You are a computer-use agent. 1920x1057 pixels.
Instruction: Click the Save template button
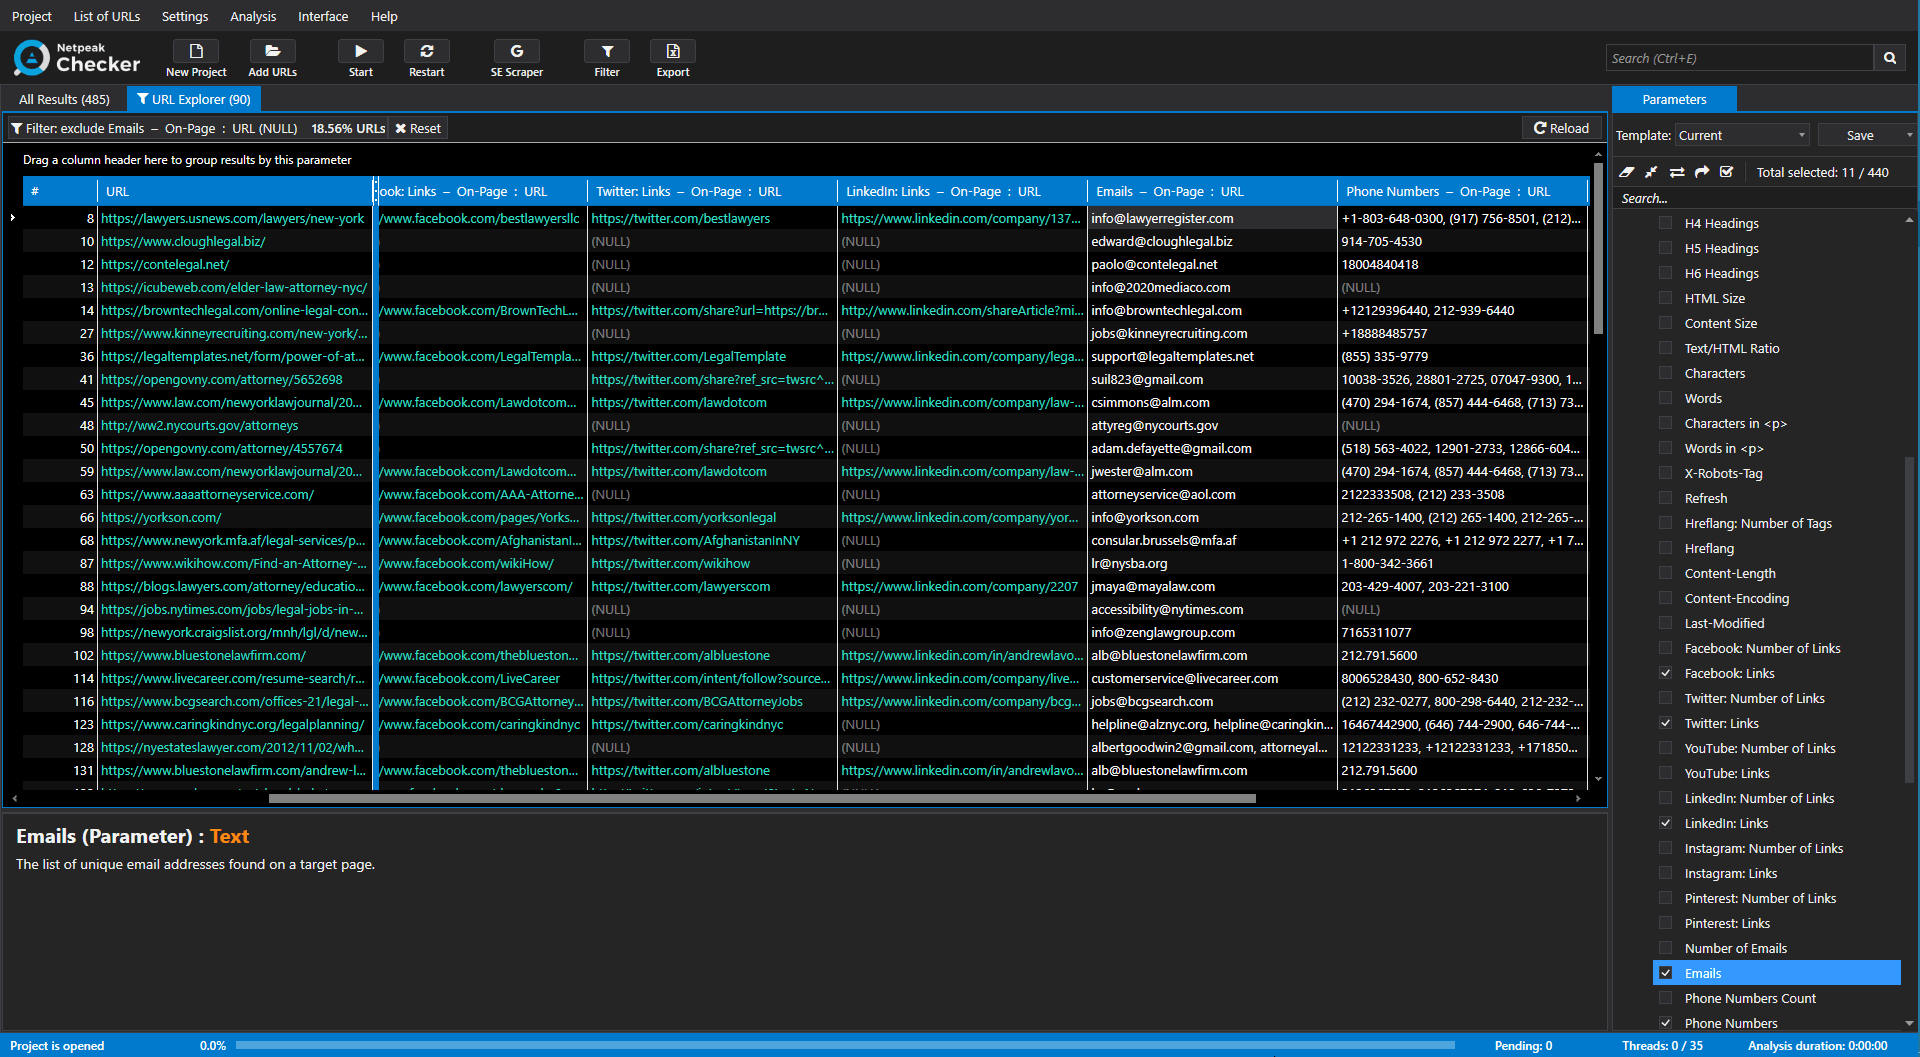click(x=1860, y=135)
